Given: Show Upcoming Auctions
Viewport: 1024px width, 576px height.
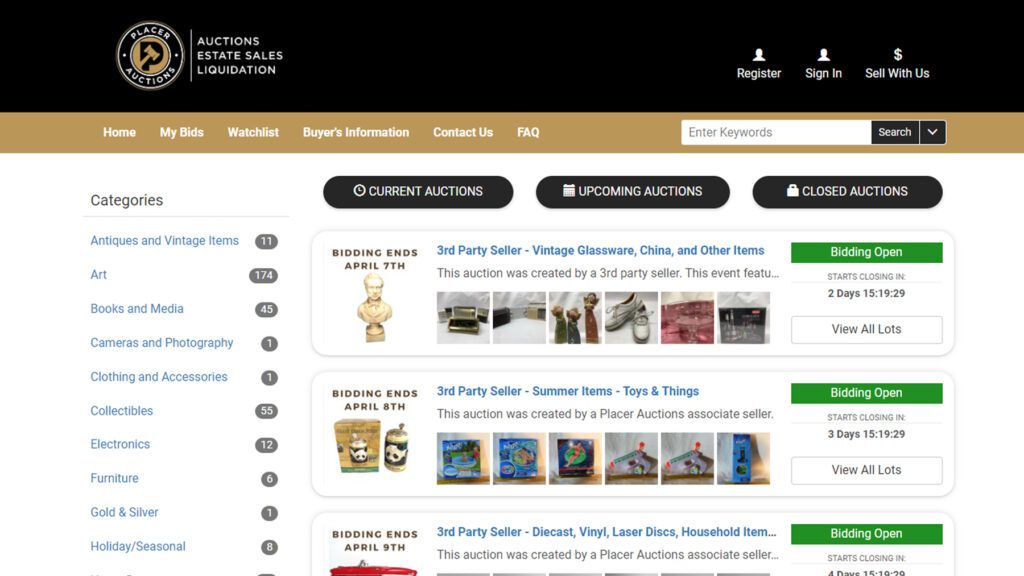Looking at the screenshot, I should pos(633,191).
